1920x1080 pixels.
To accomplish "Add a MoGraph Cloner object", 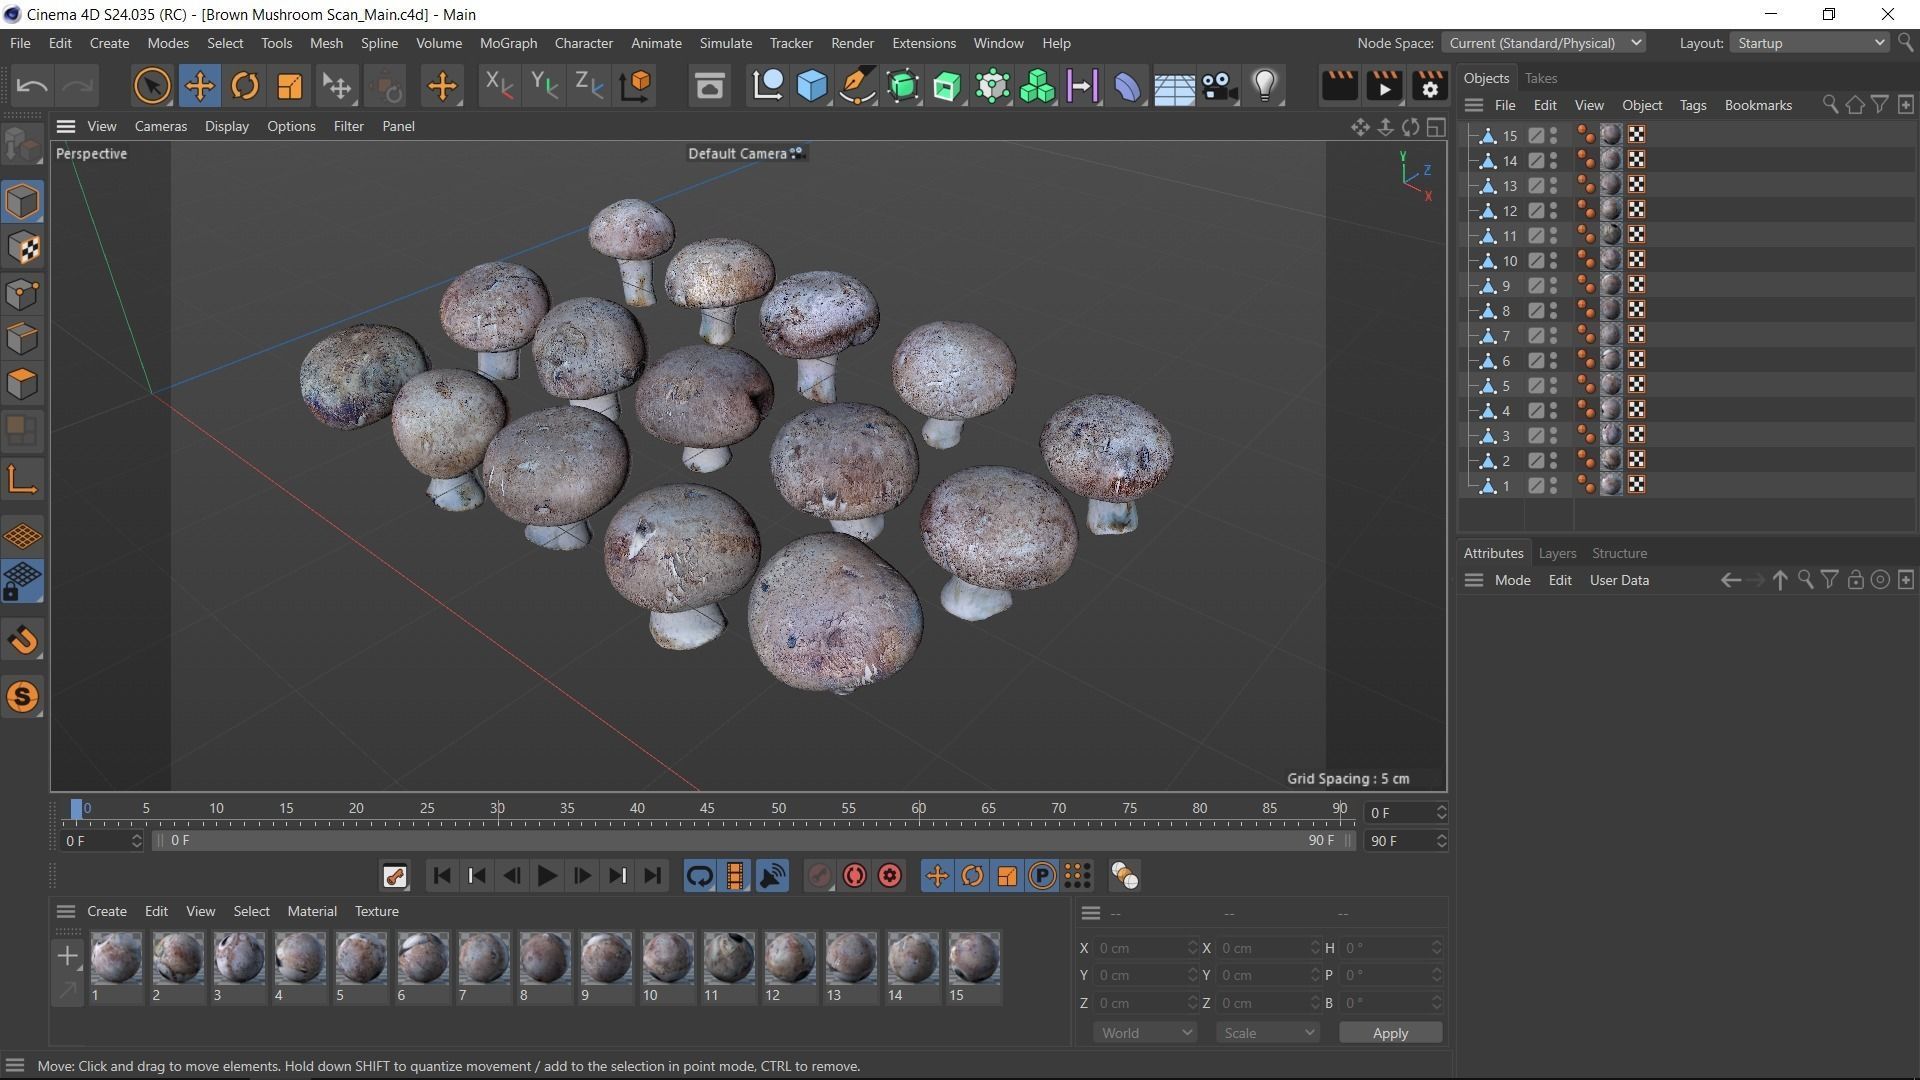I will pos(1037,86).
